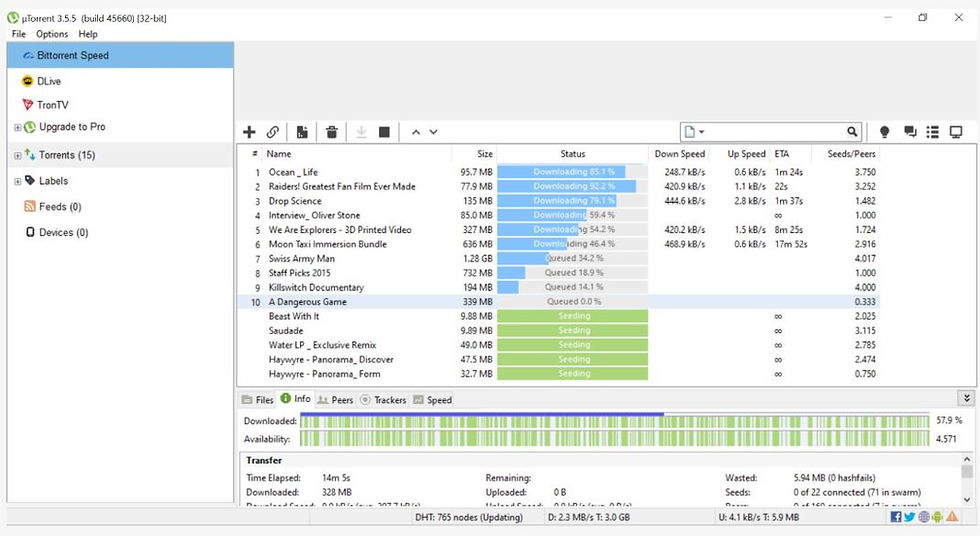Click the Stop Torrent square icon
980x536 pixels.
(384, 132)
